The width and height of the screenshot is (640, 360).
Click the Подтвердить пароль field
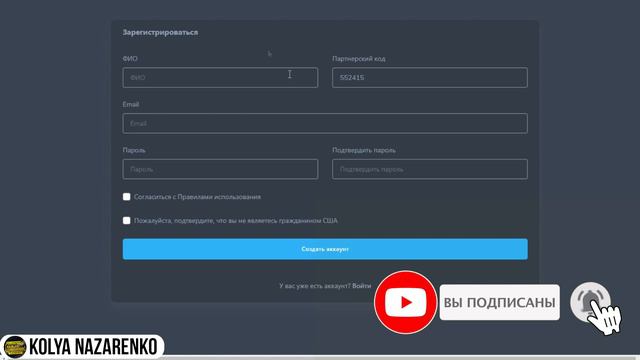click(x=430, y=169)
